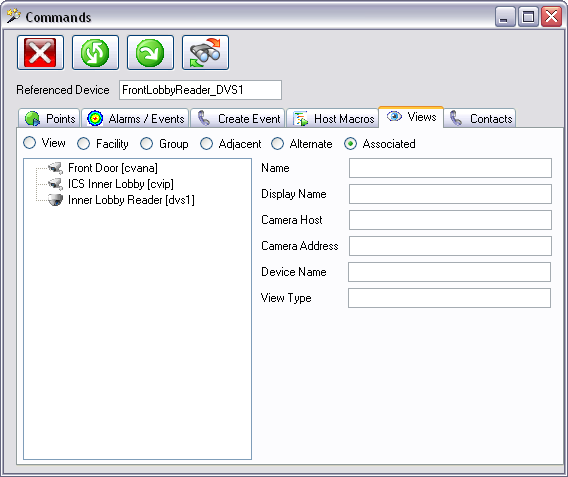Viewport: 568px width, 477px height.
Task: Select the Facility radio button
Action: click(83, 144)
